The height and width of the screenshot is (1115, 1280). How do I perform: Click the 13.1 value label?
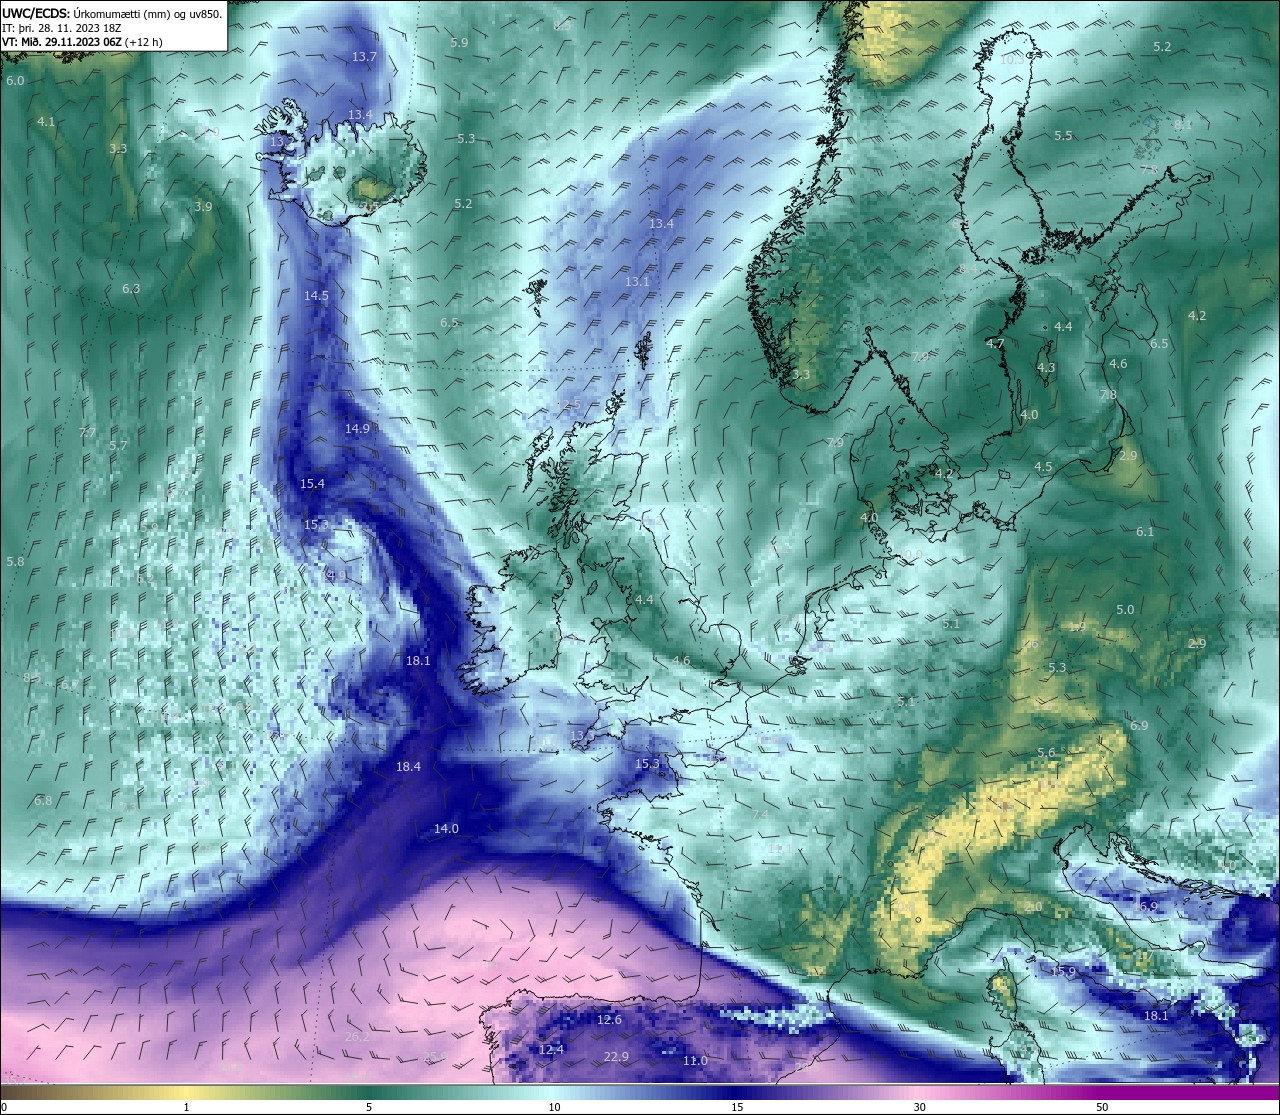pos(637,281)
